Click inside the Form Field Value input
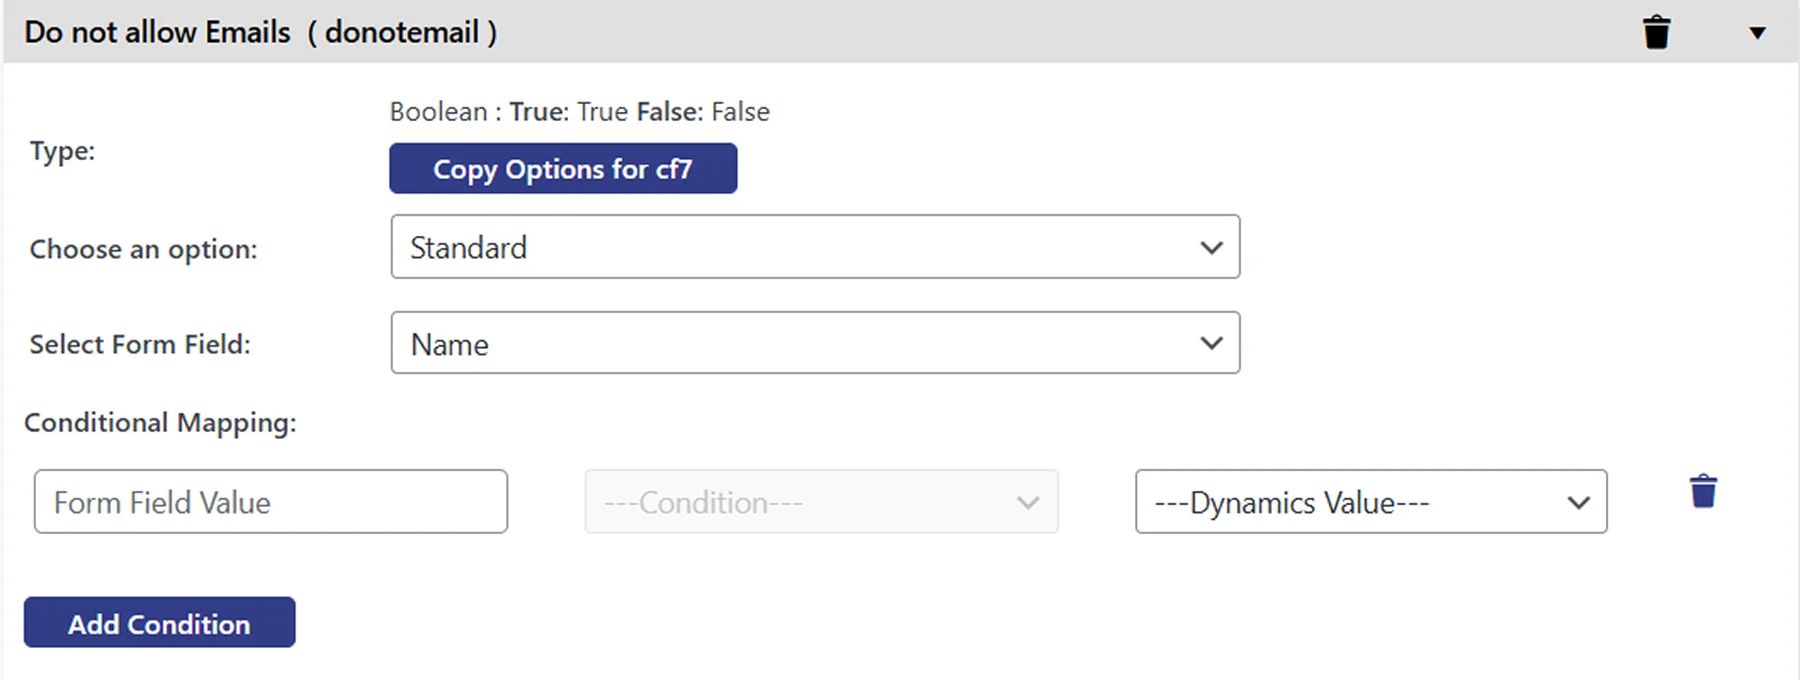Screen dimensions: 1800x680 [x=270, y=502]
